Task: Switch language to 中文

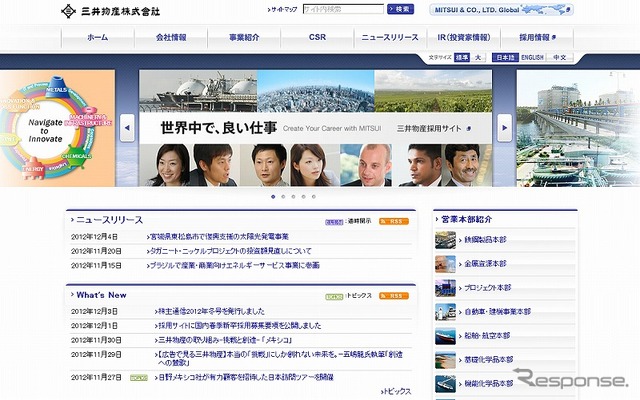Action: (560, 58)
